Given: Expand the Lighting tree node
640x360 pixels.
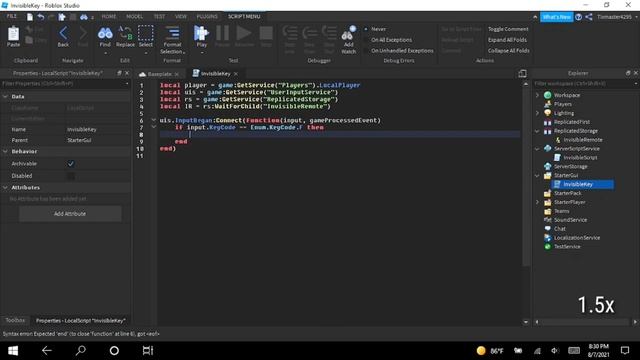Looking at the screenshot, I should (x=537, y=113).
